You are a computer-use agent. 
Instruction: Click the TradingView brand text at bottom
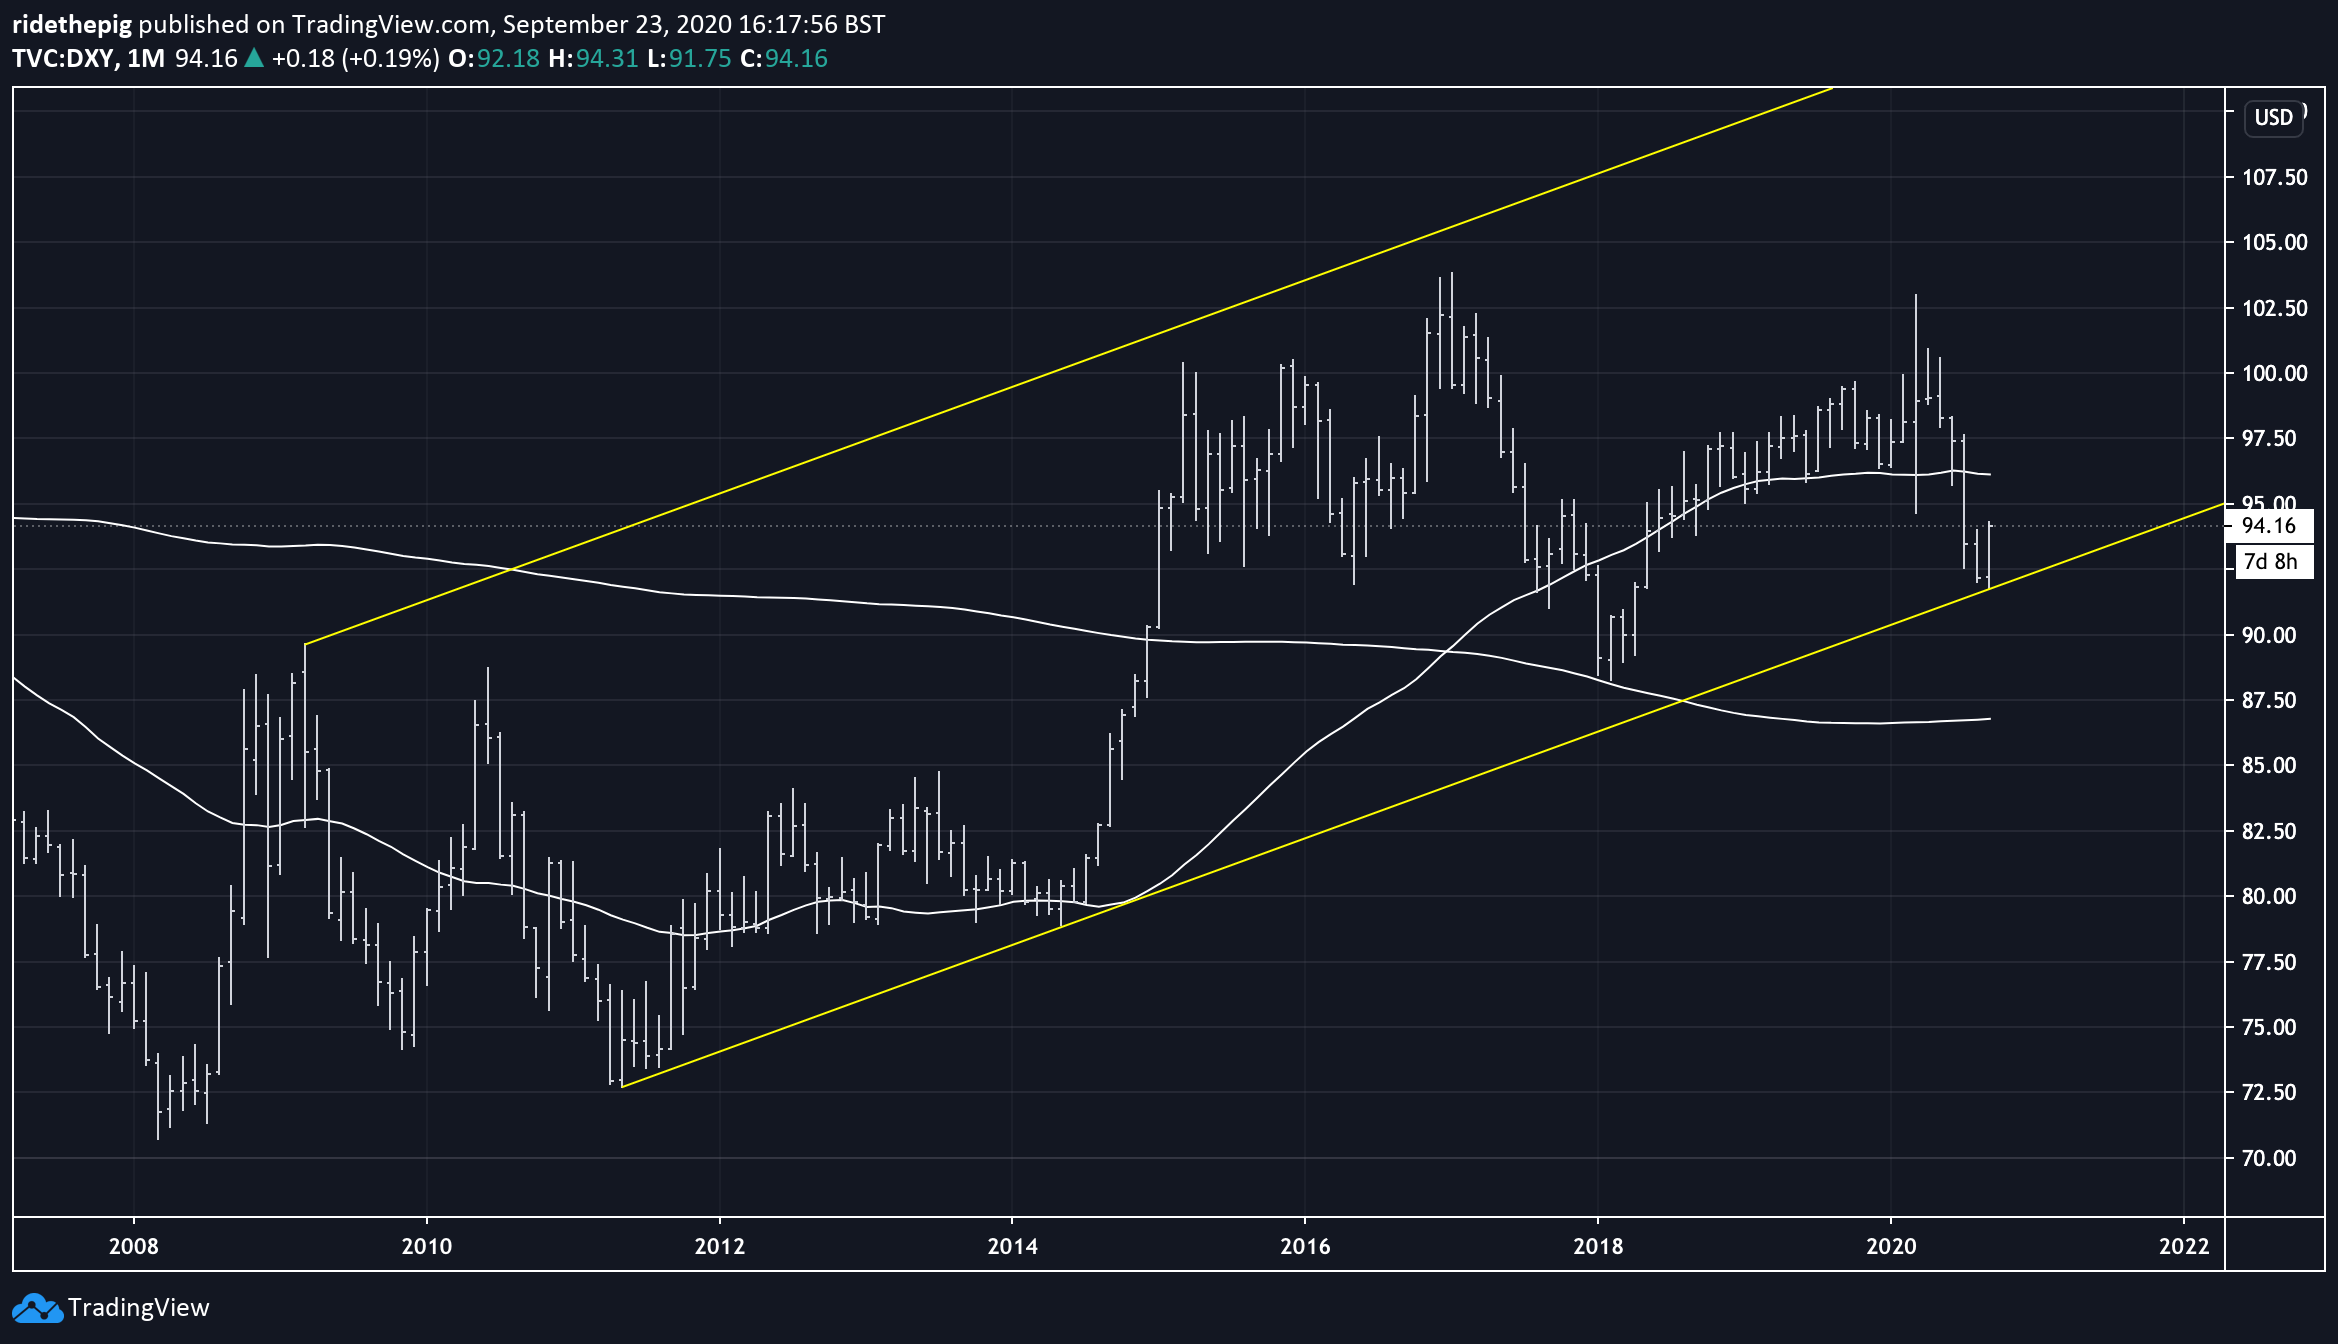[x=138, y=1308]
